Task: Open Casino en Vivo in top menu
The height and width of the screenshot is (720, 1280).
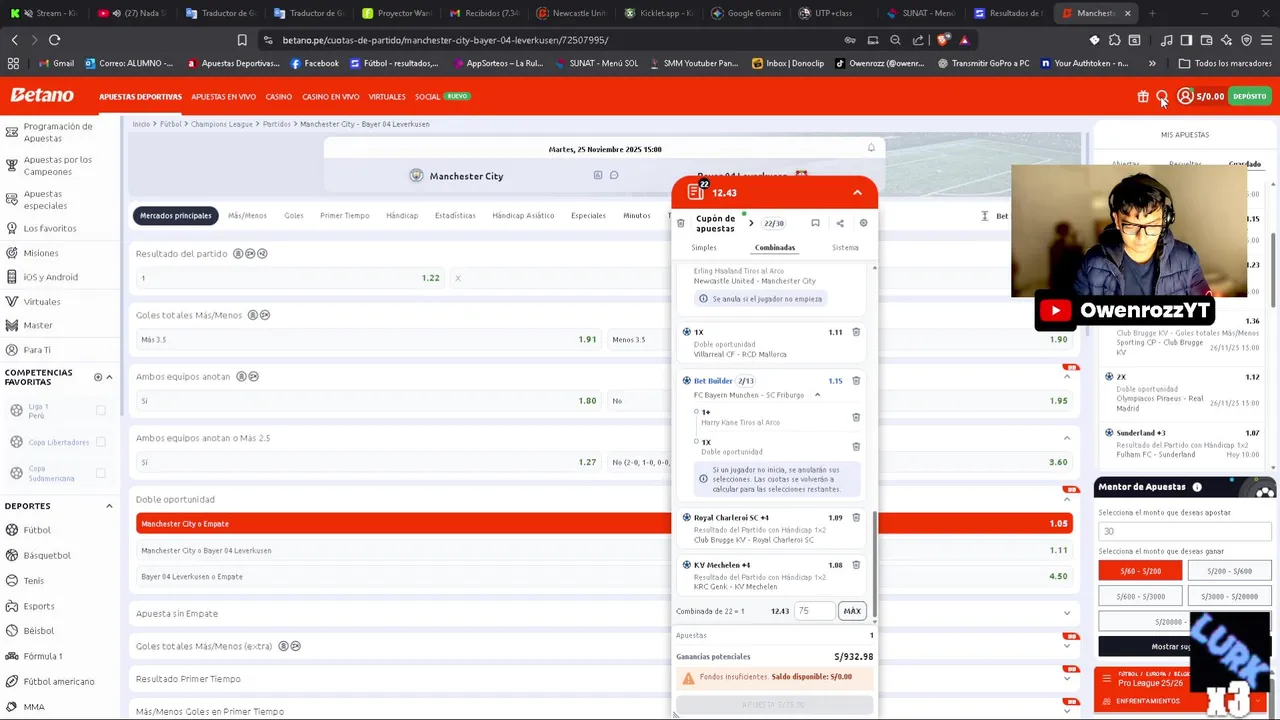Action: [x=331, y=97]
